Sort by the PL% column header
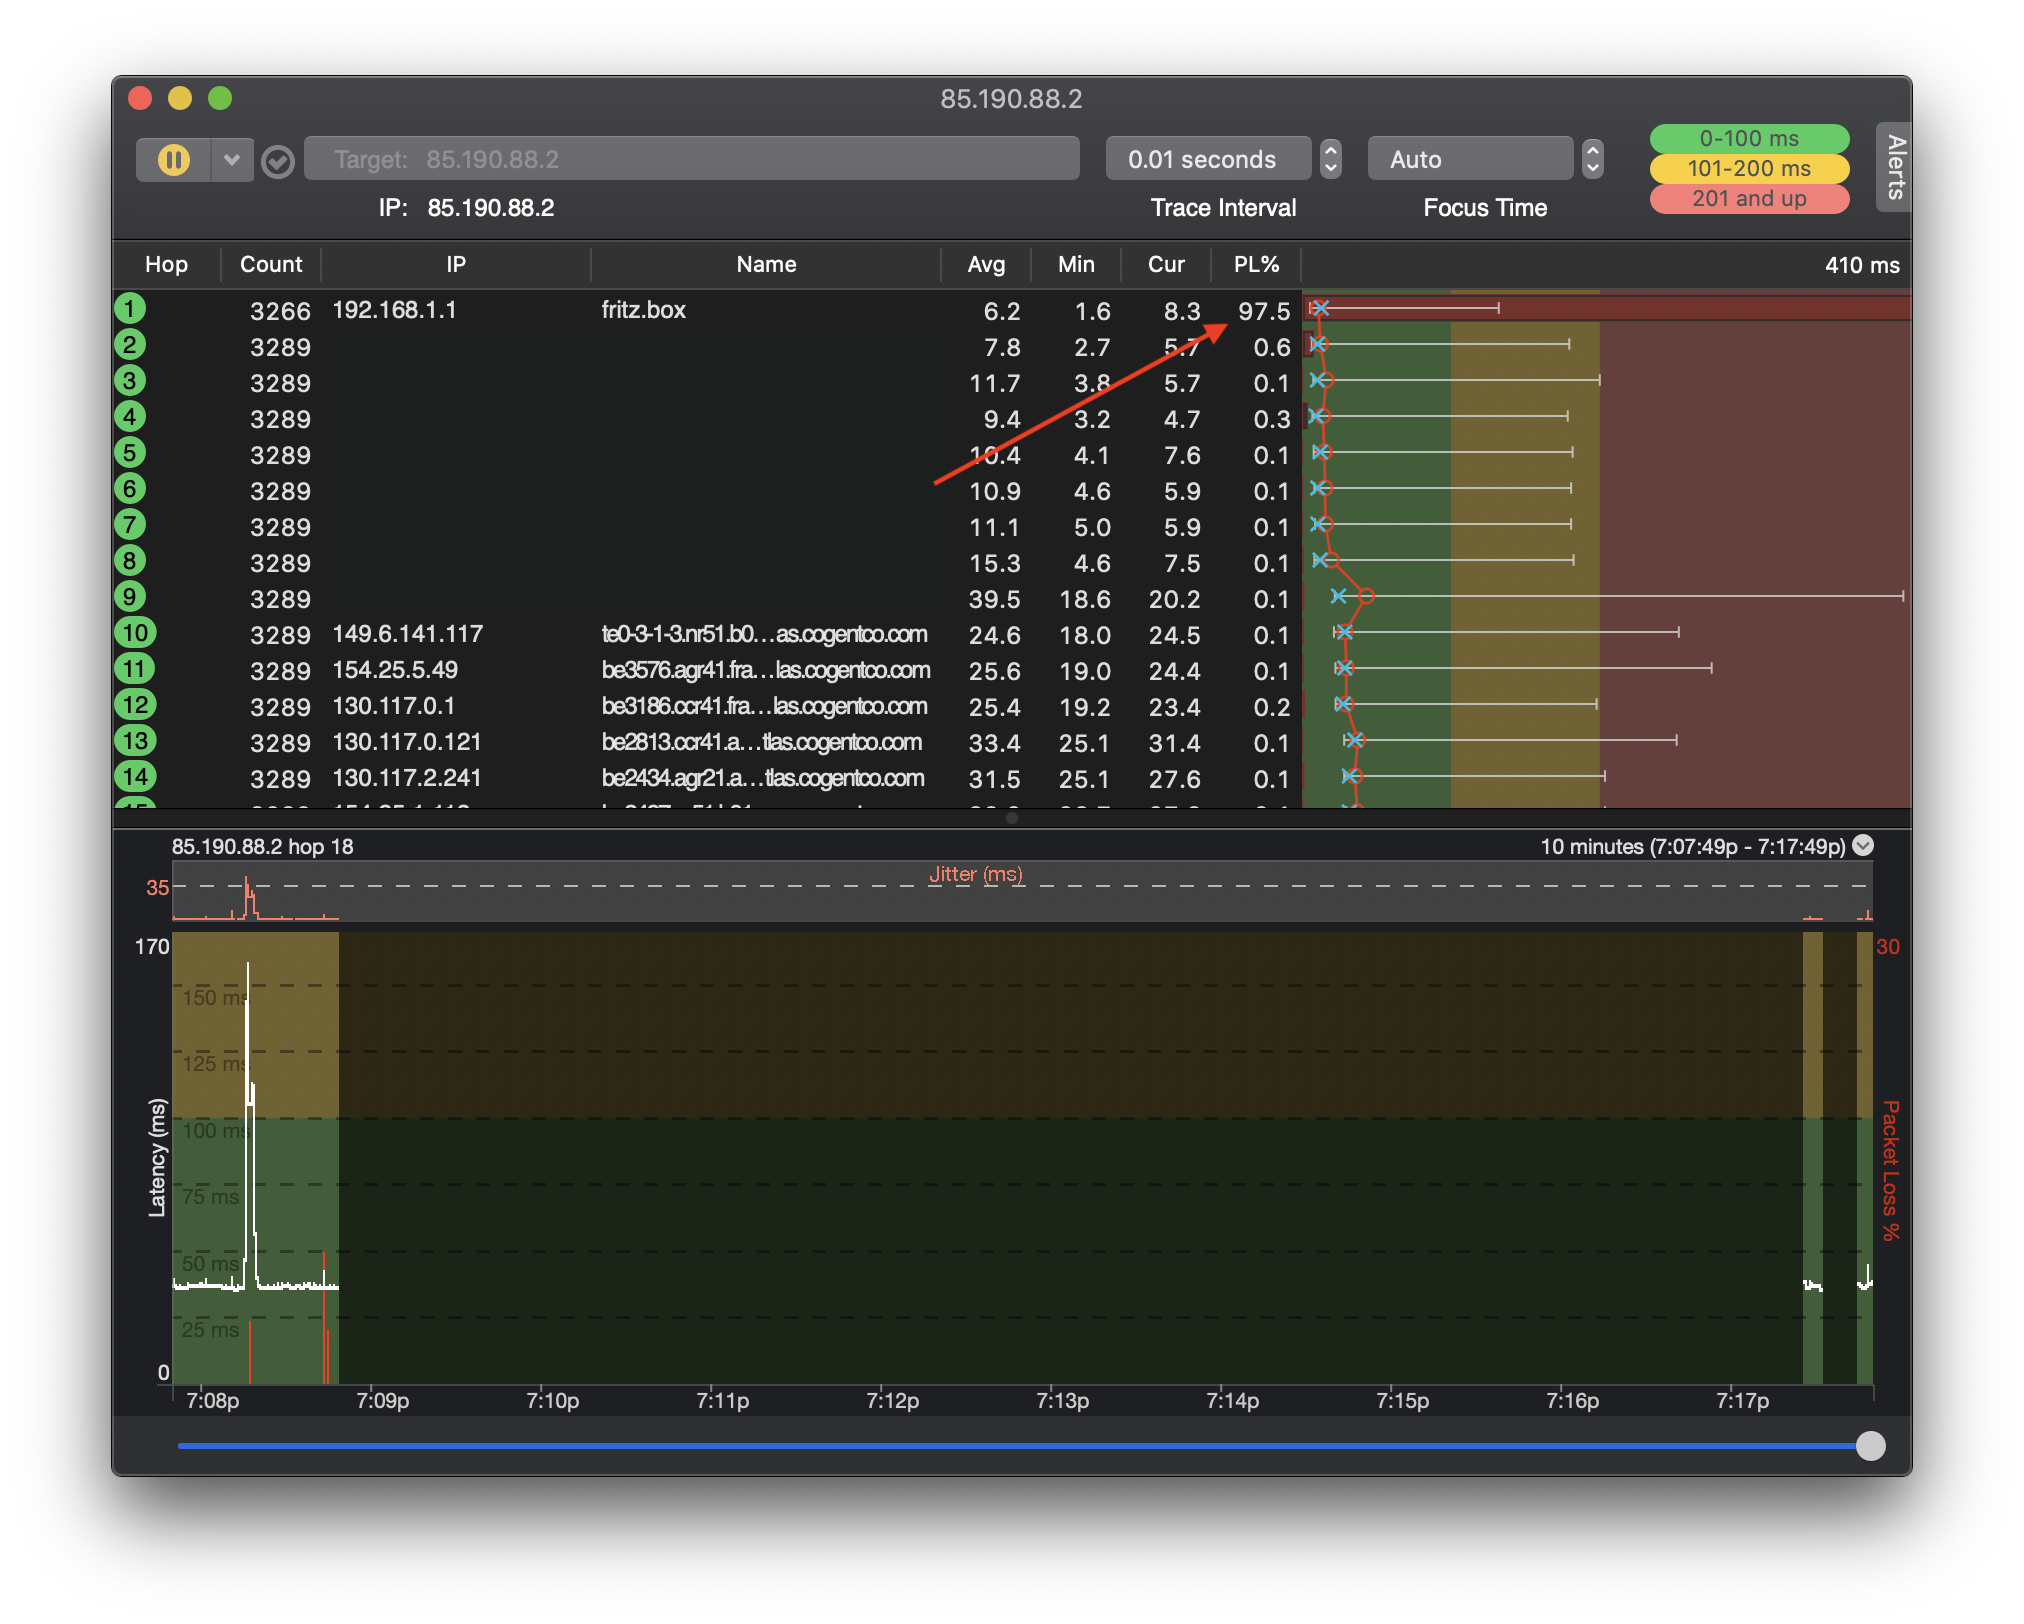The width and height of the screenshot is (2024, 1624). pyautogui.click(x=1256, y=265)
